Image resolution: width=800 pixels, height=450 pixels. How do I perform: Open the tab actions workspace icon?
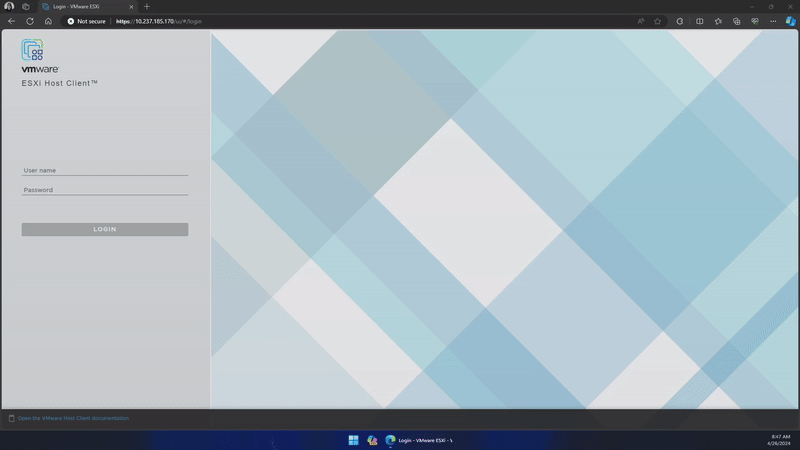tap(26, 7)
